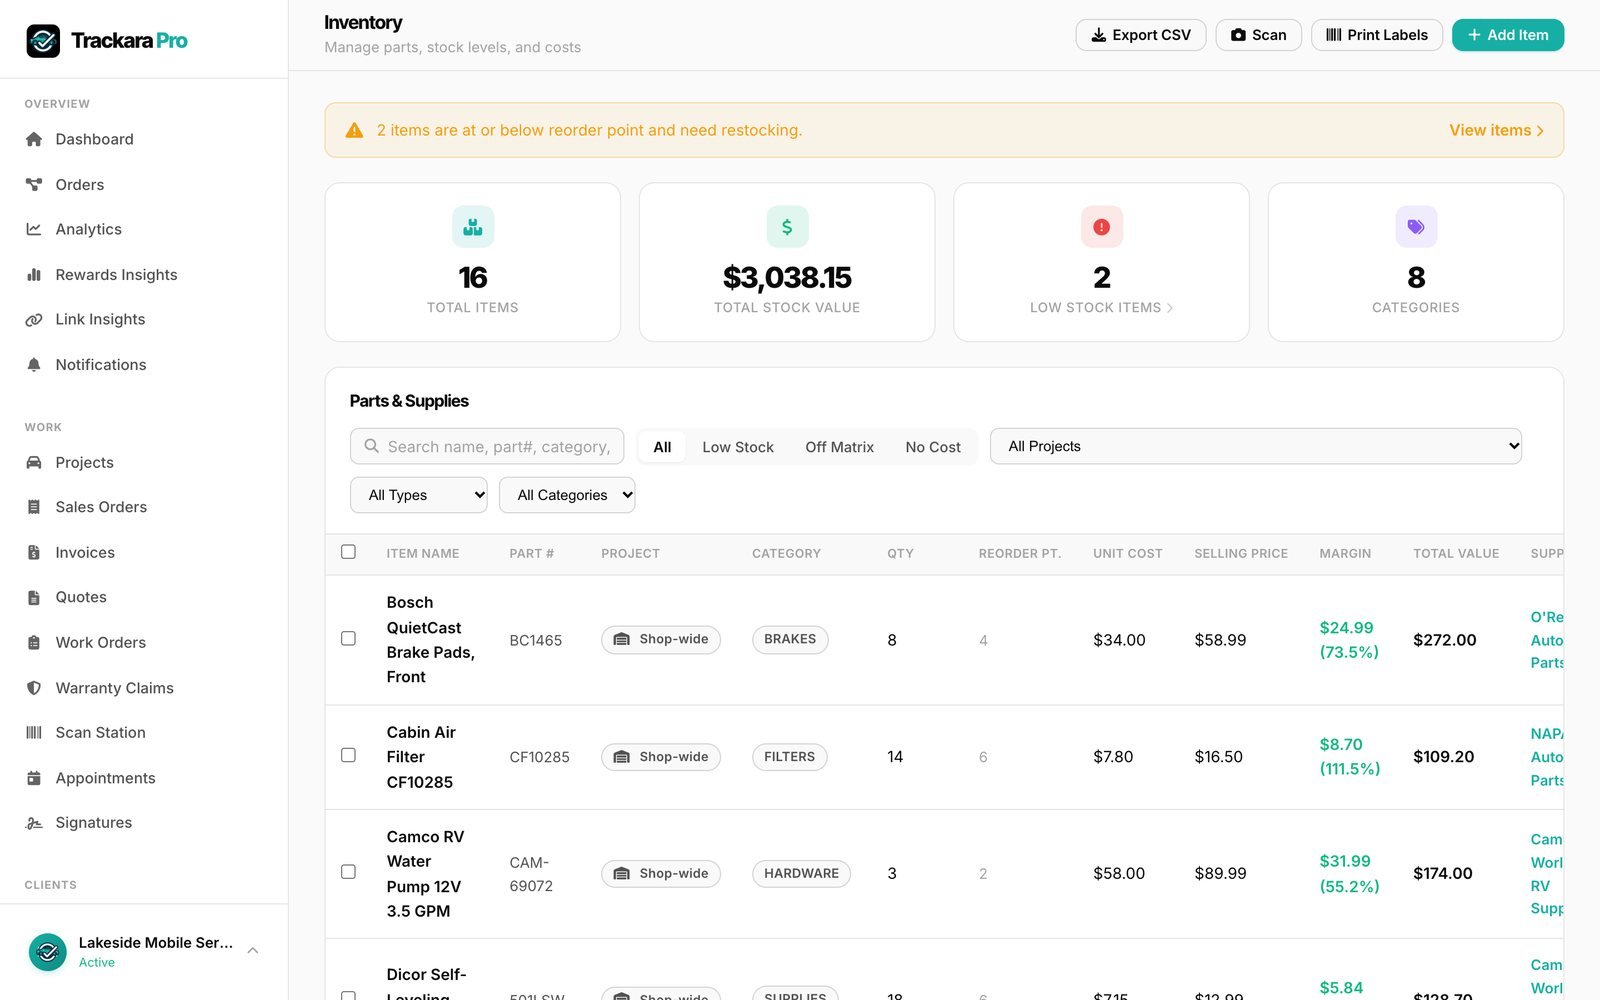Expand the Lakeside Mobile account switcher
Screen dimensions: 1600x1000
coord(144,952)
